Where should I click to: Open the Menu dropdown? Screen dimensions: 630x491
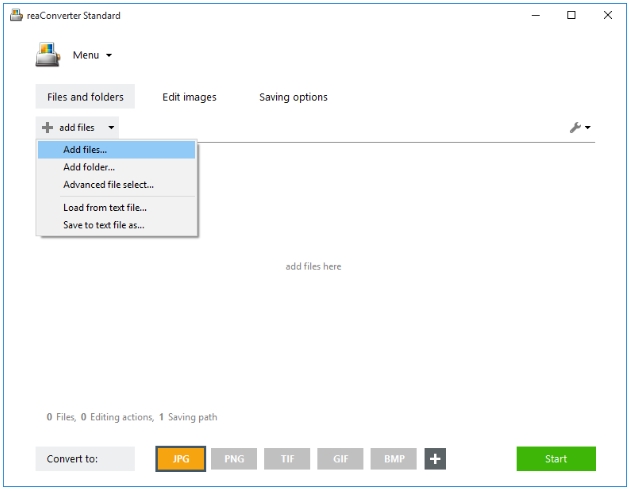point(92,55)
